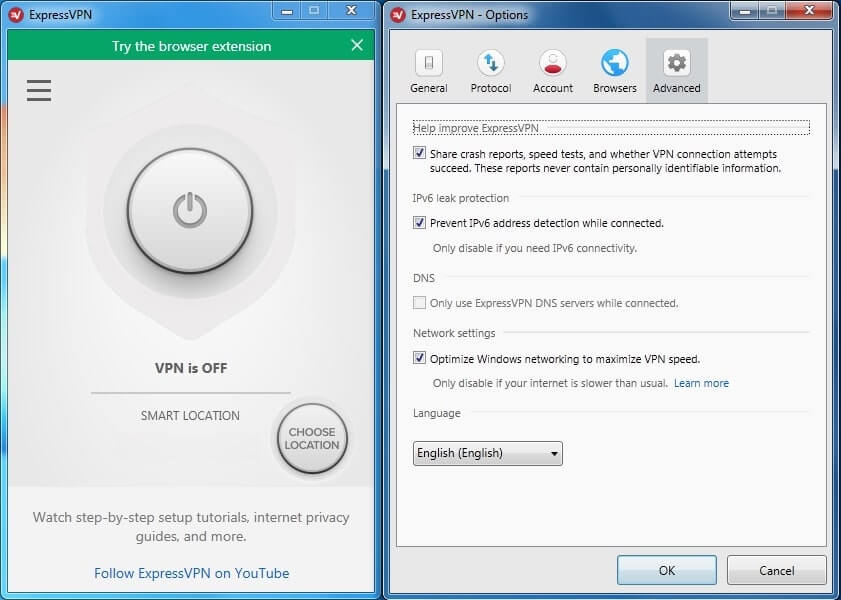Click Only disable if you need IPv6 note
This screenshot has height=600, width=841.
click(535, 248)
